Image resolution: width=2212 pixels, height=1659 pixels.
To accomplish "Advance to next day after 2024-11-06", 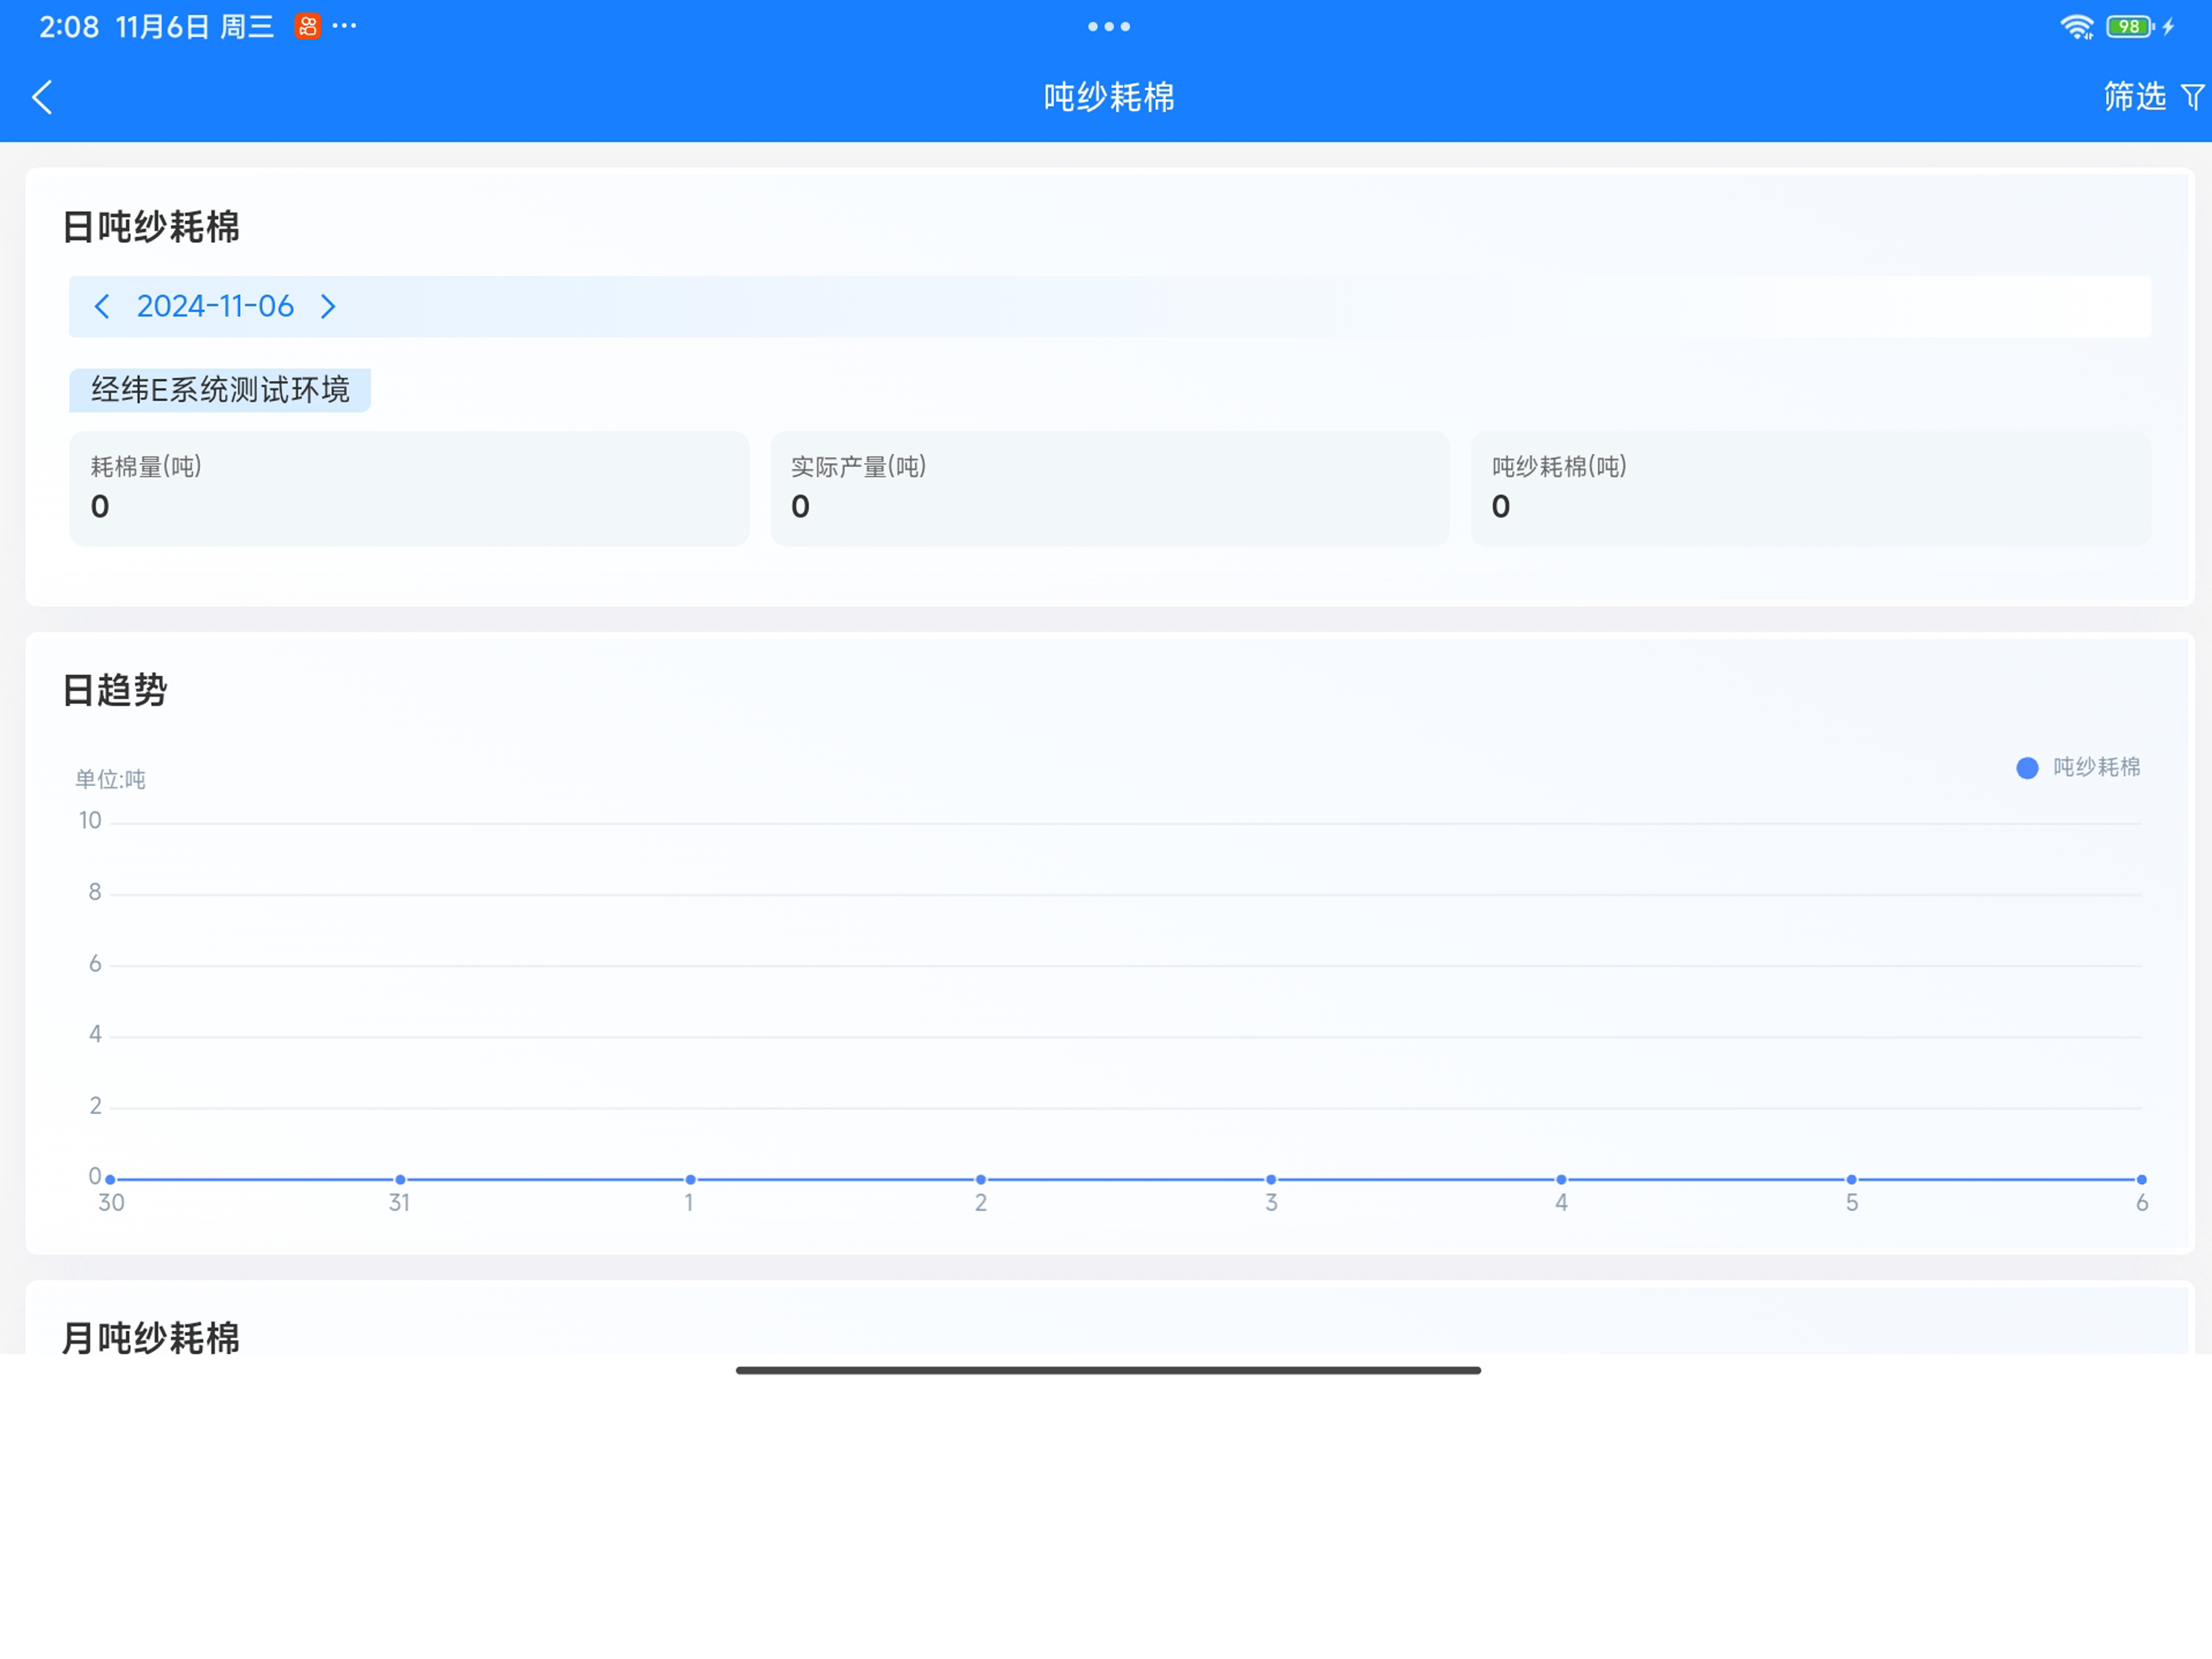I will [x=328, y=306].
